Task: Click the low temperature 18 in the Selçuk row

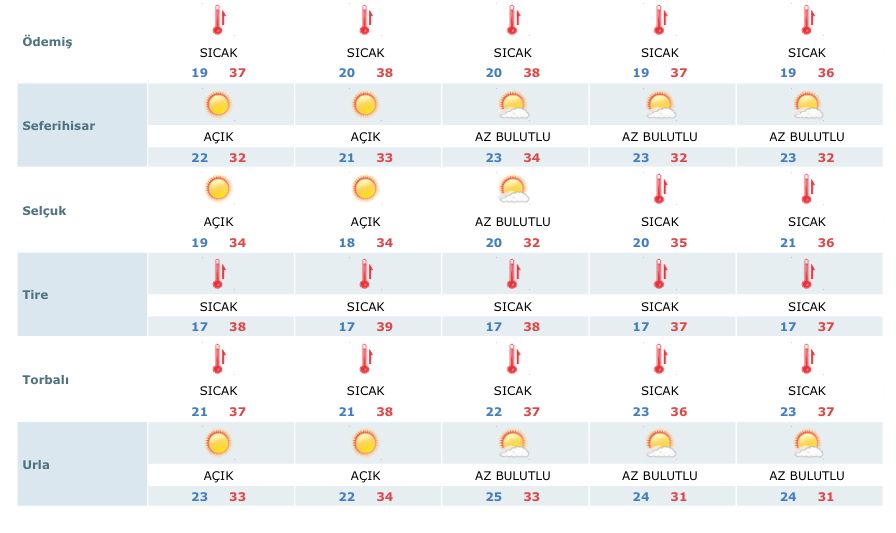Action: click(347, 243)
